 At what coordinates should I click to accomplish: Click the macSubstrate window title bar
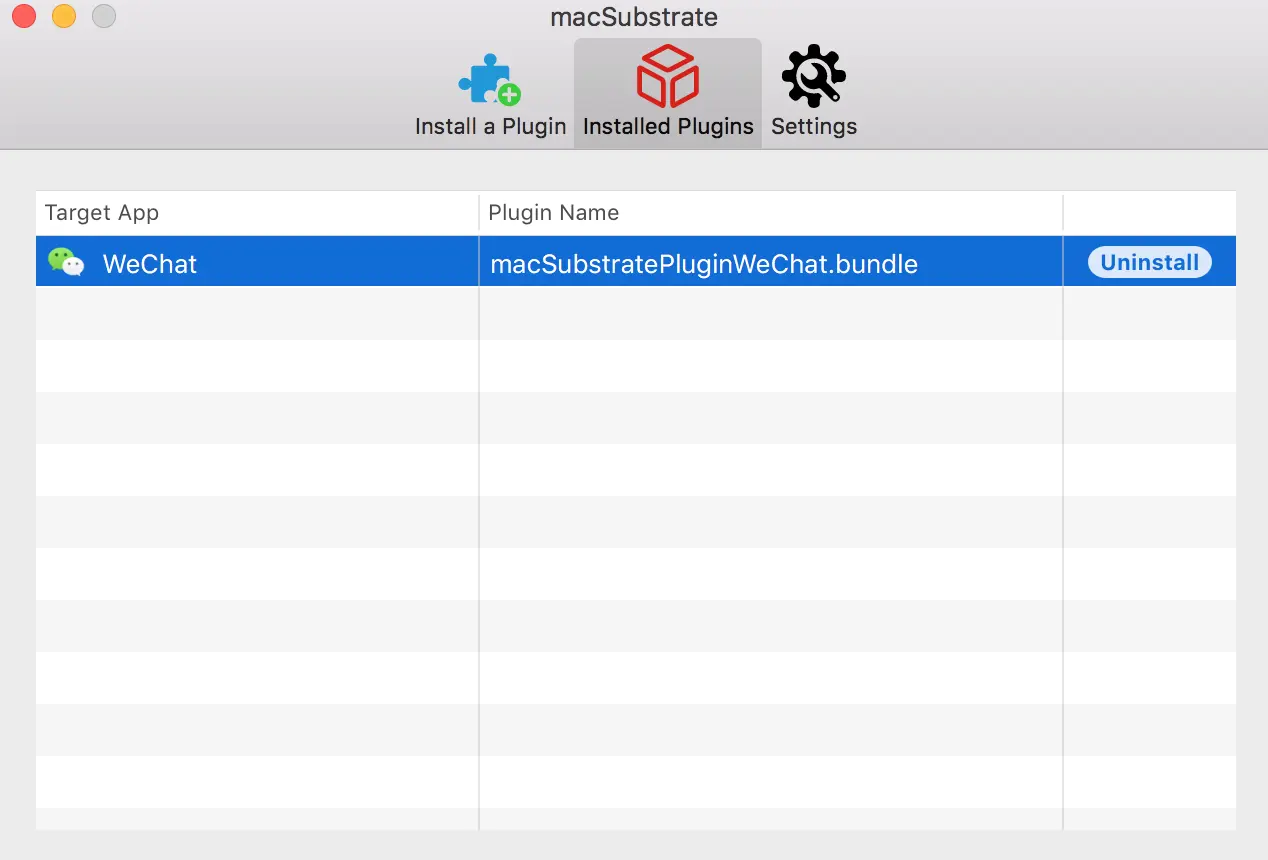coord(632,16)
